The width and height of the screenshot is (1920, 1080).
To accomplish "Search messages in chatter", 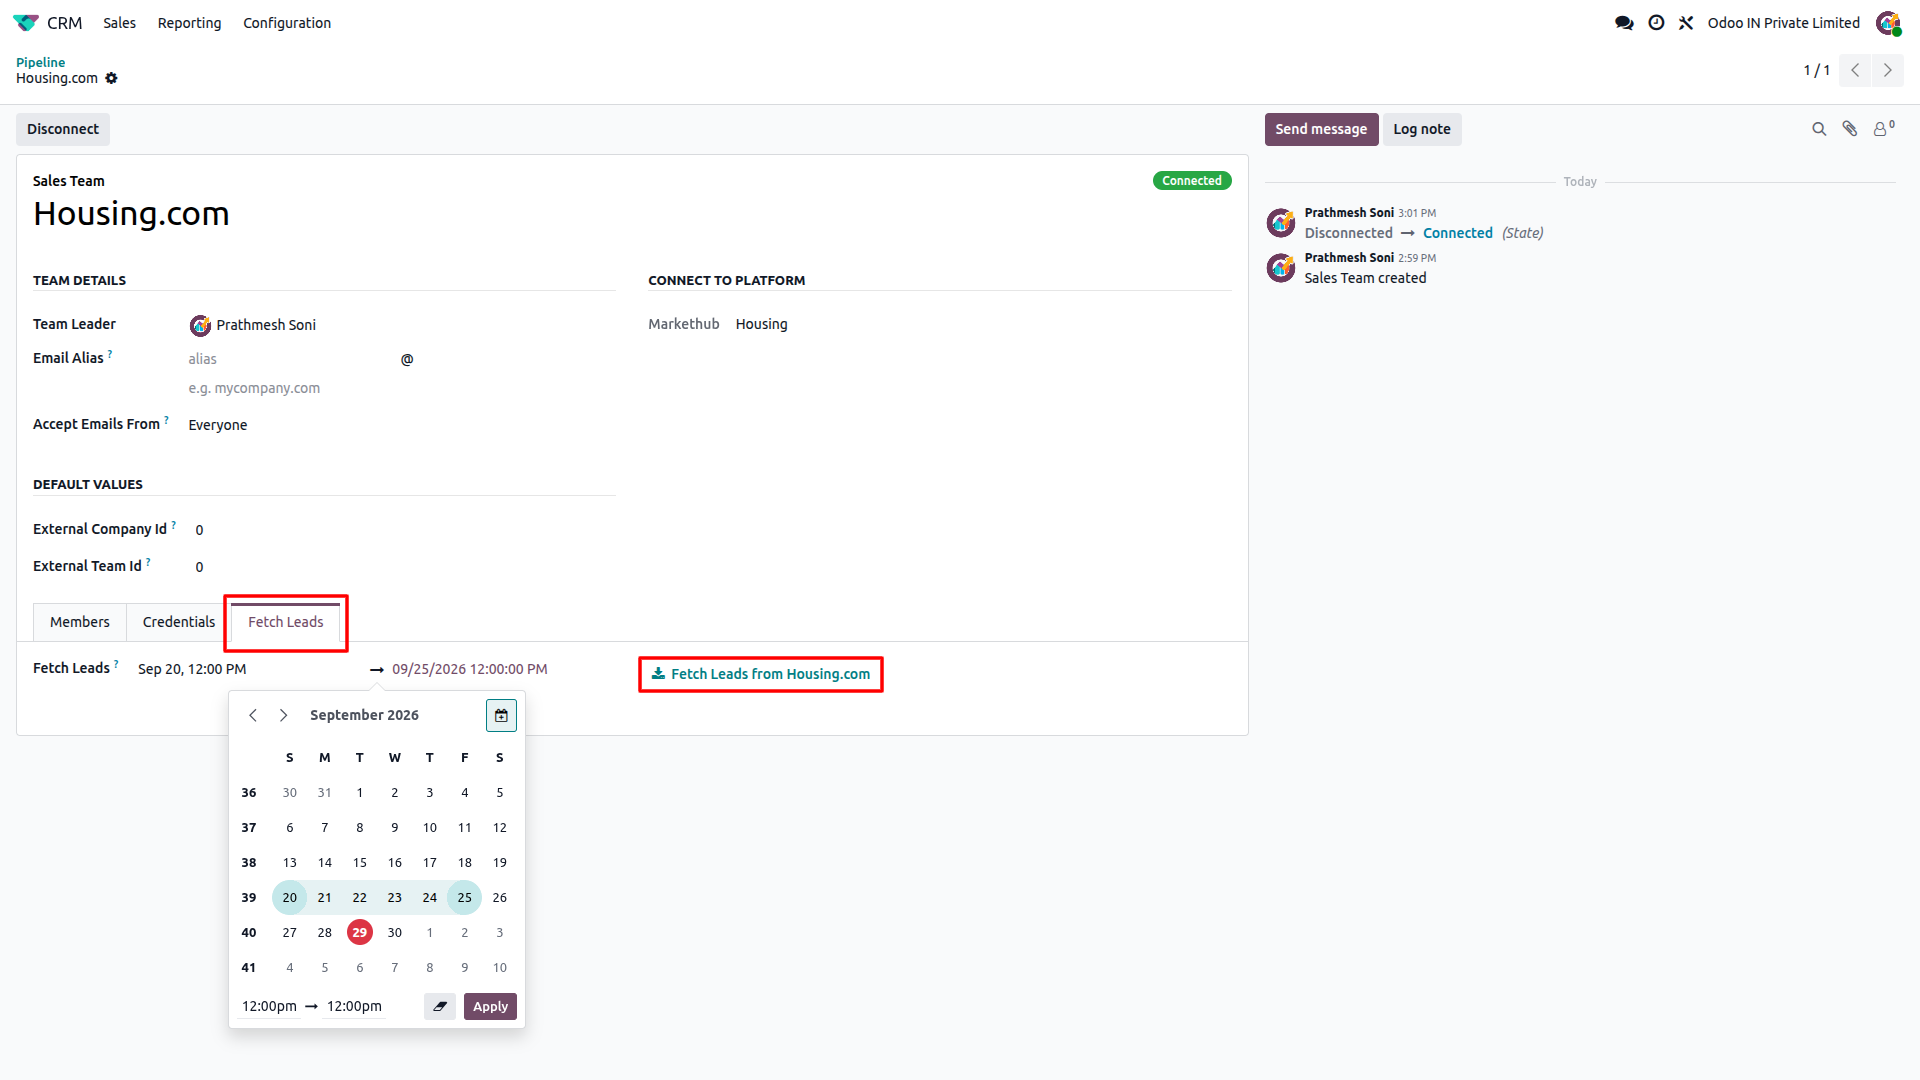I will point(1819,129).
